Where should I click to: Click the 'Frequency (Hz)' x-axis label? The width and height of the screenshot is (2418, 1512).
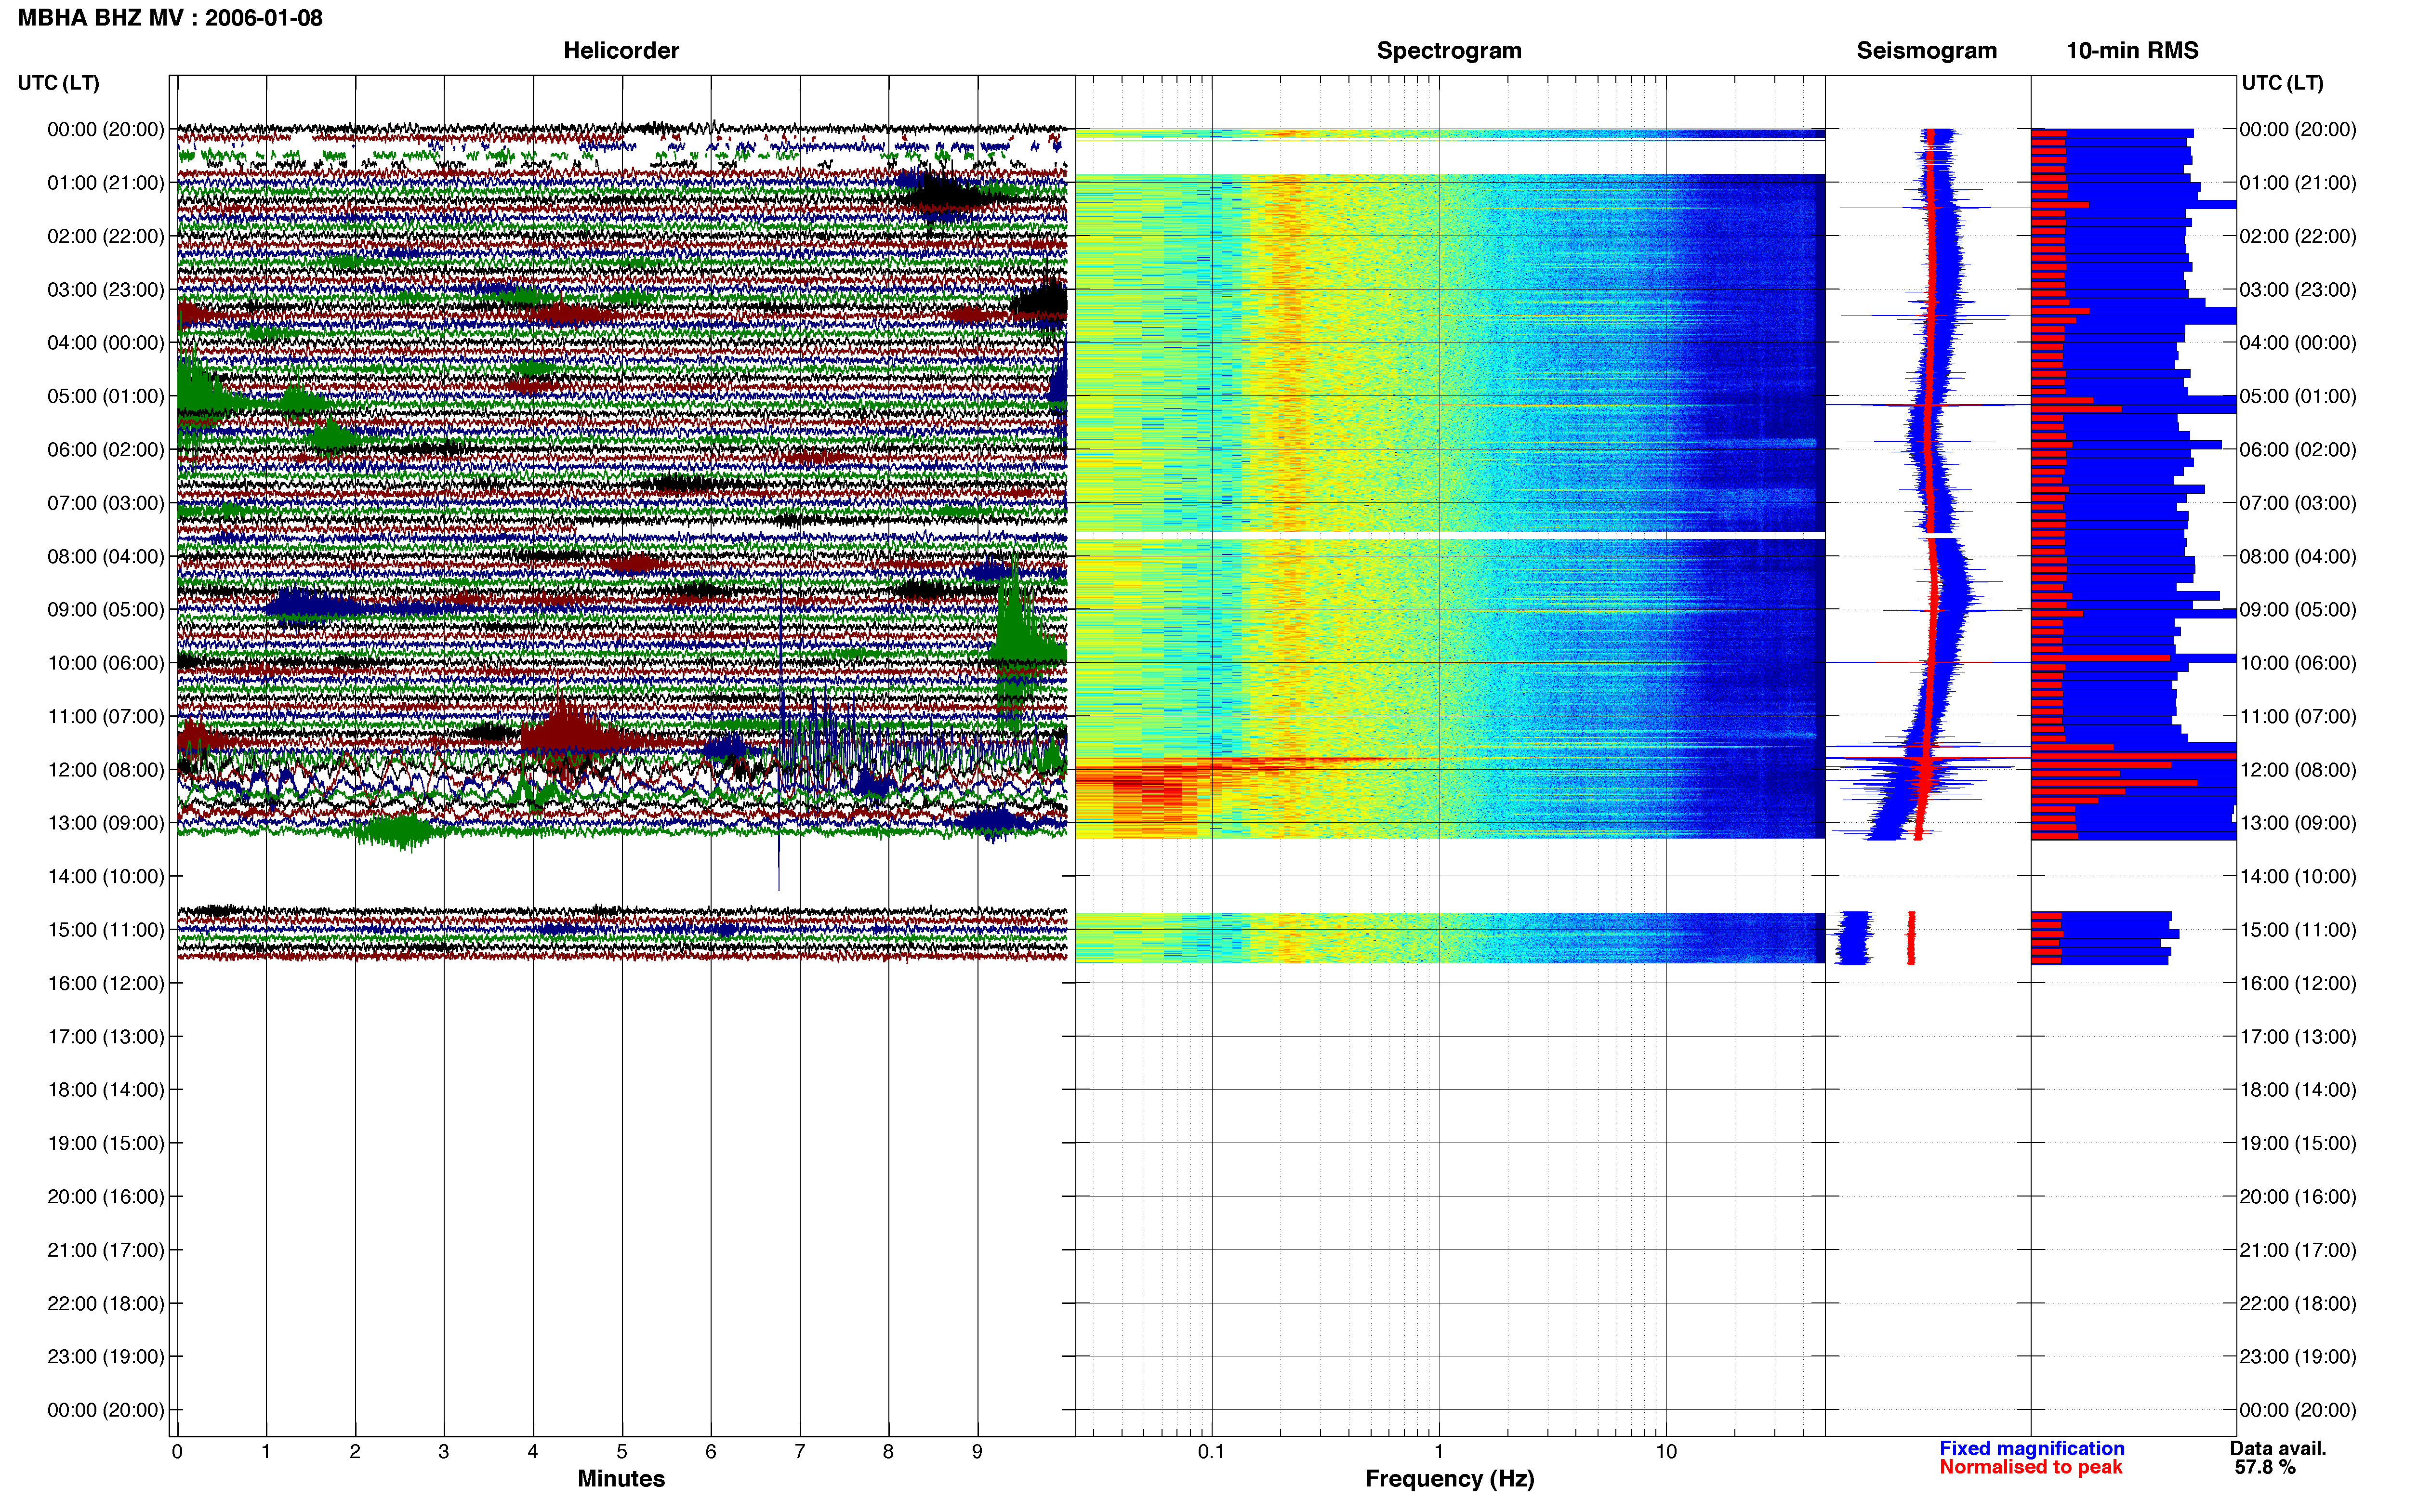[1449, 1478]
